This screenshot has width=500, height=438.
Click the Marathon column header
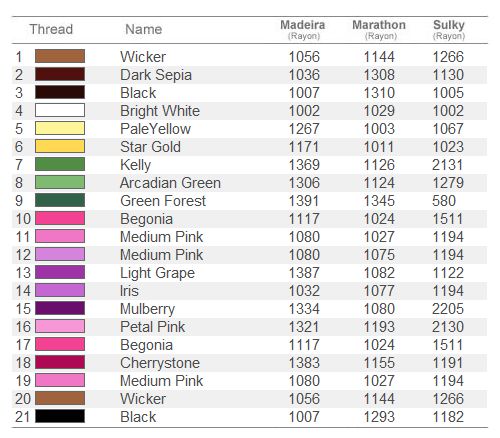point(379,30)
